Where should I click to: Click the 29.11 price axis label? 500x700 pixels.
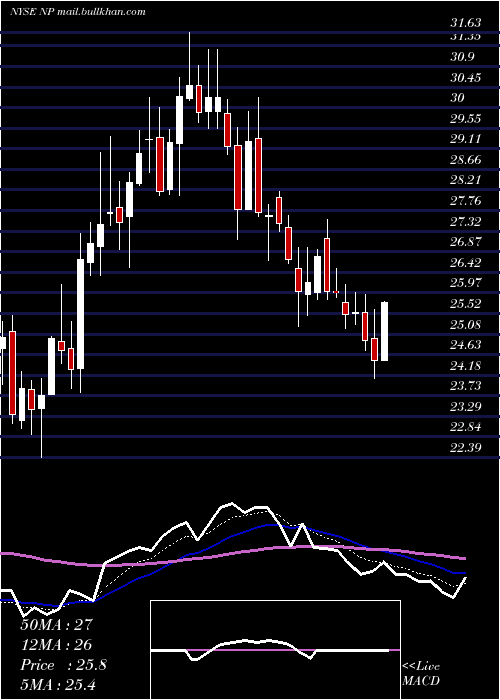466,139
